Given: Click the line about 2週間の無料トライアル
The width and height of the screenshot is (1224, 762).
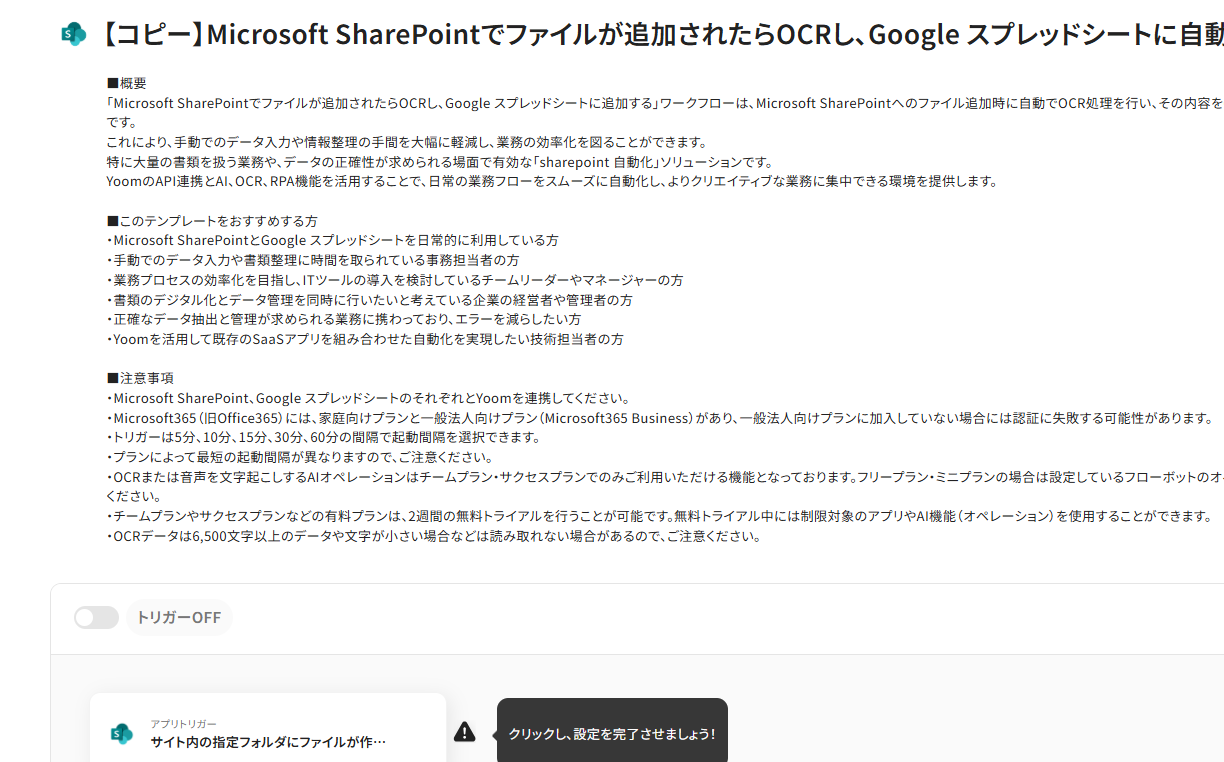Looking at the screenshot, I should click(x=659, y=516).
